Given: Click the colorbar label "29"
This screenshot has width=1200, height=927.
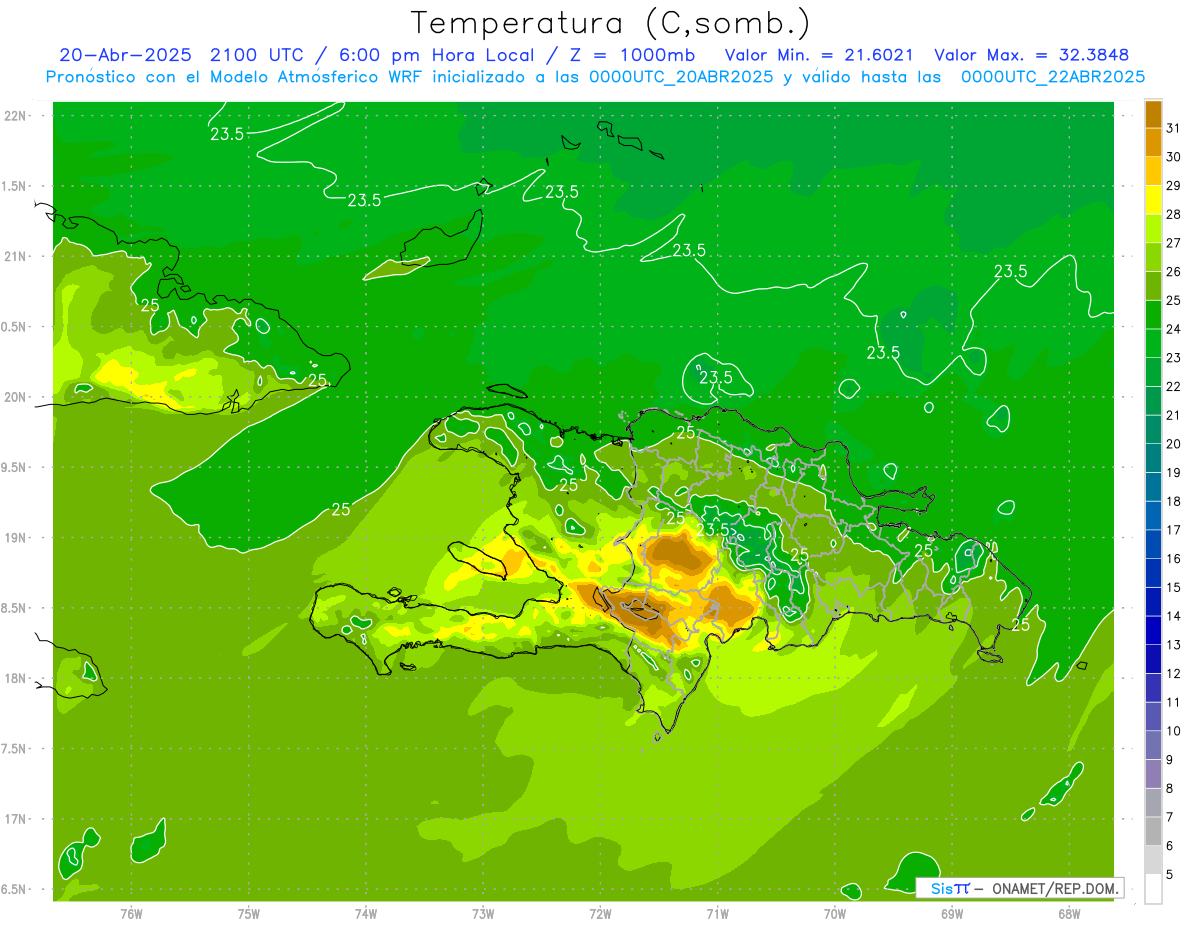Looking at the screenshot, I should (1174, 185).
